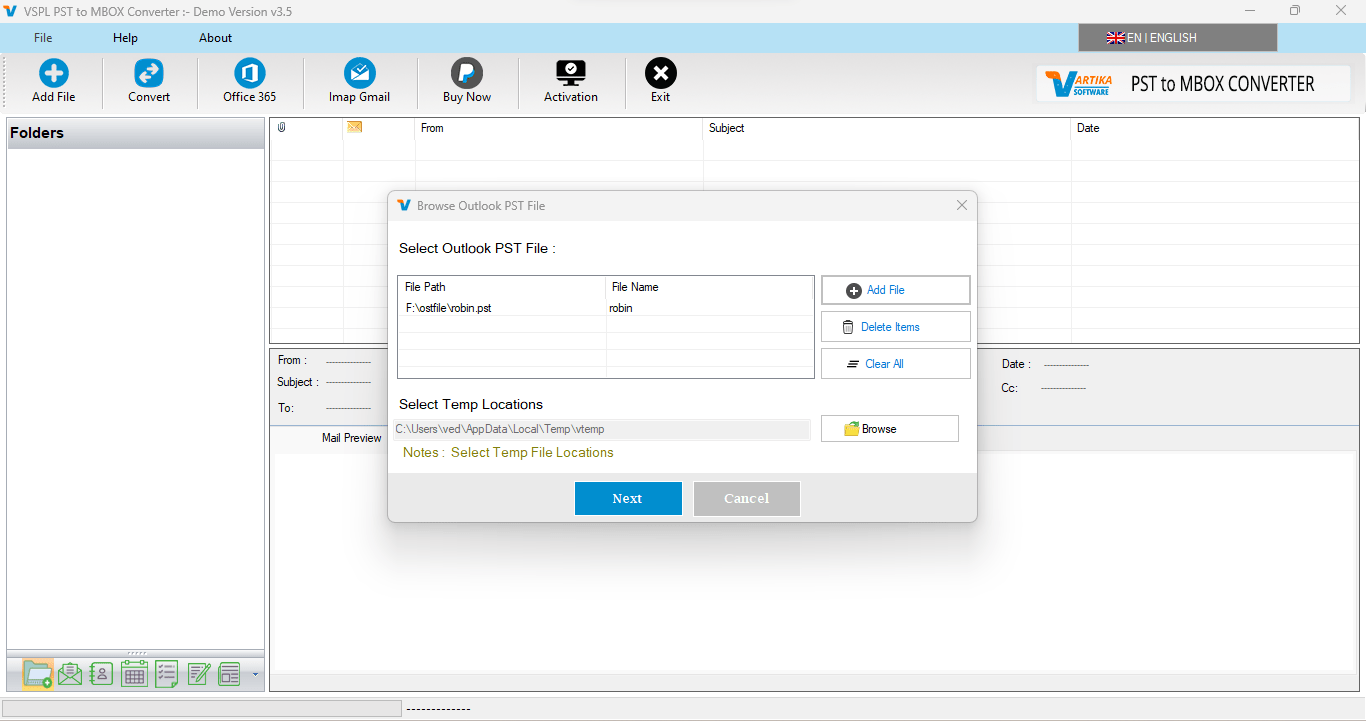Open the EN | ENGLISH language selector

point(1177,38)
